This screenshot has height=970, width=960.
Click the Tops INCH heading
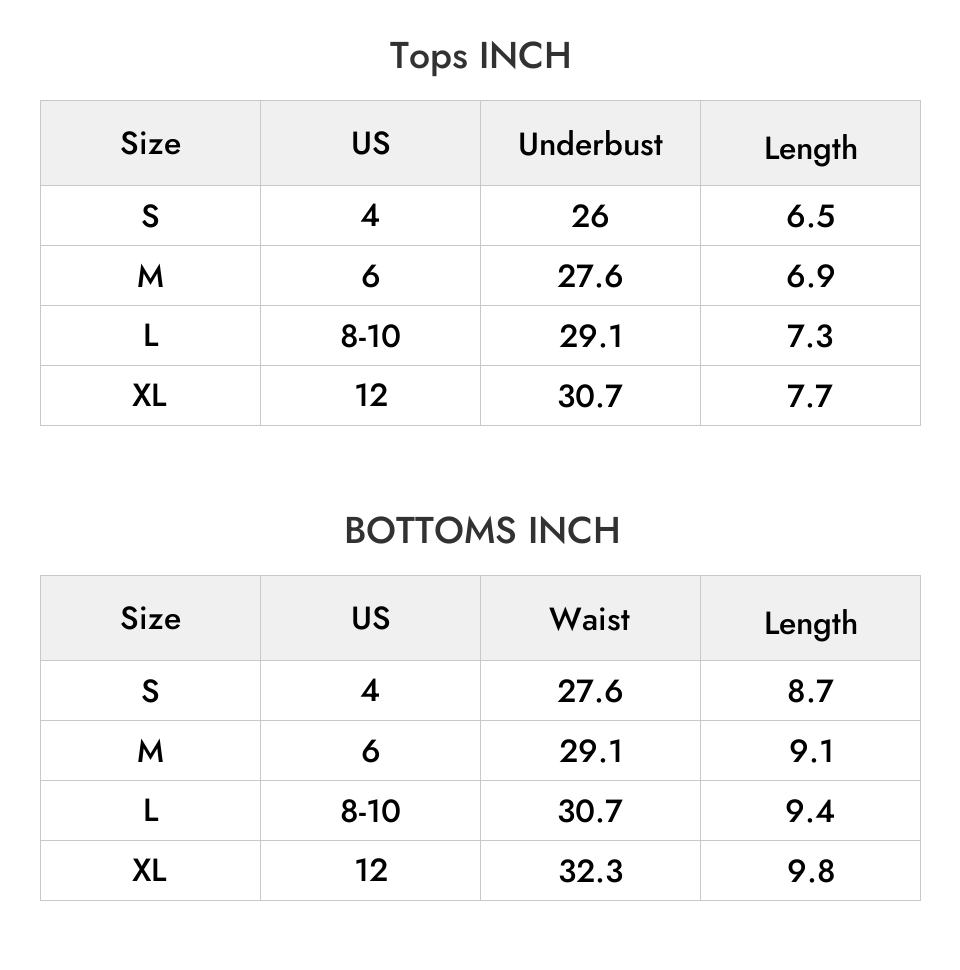point(480,56)
